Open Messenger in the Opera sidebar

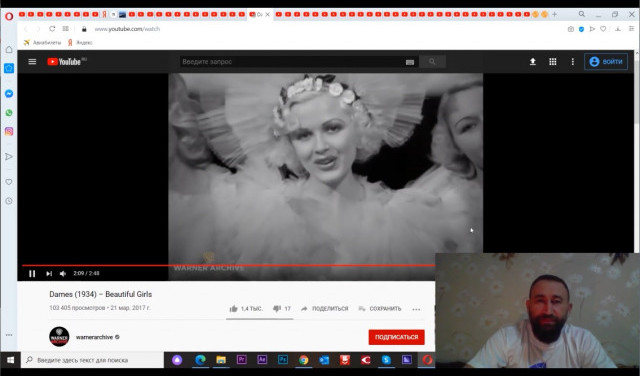[x=9, y=93]
